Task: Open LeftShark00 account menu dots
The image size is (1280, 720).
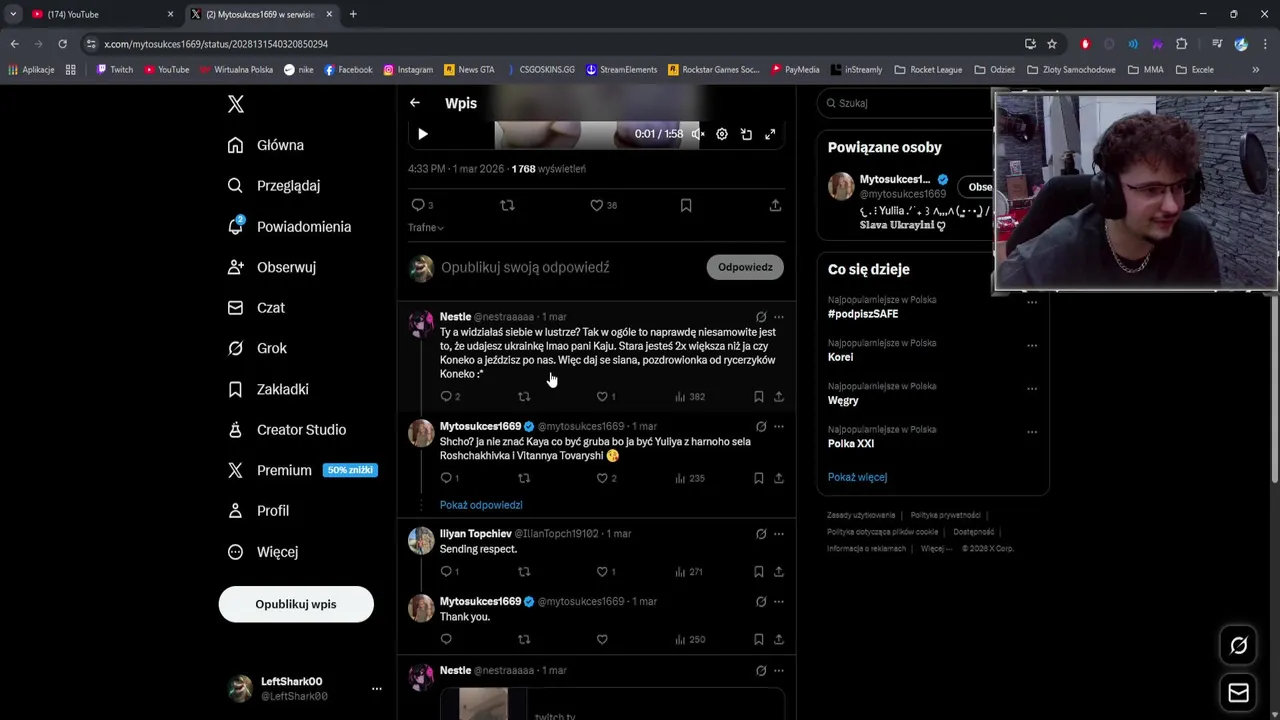Action: [x=377, y=689]
